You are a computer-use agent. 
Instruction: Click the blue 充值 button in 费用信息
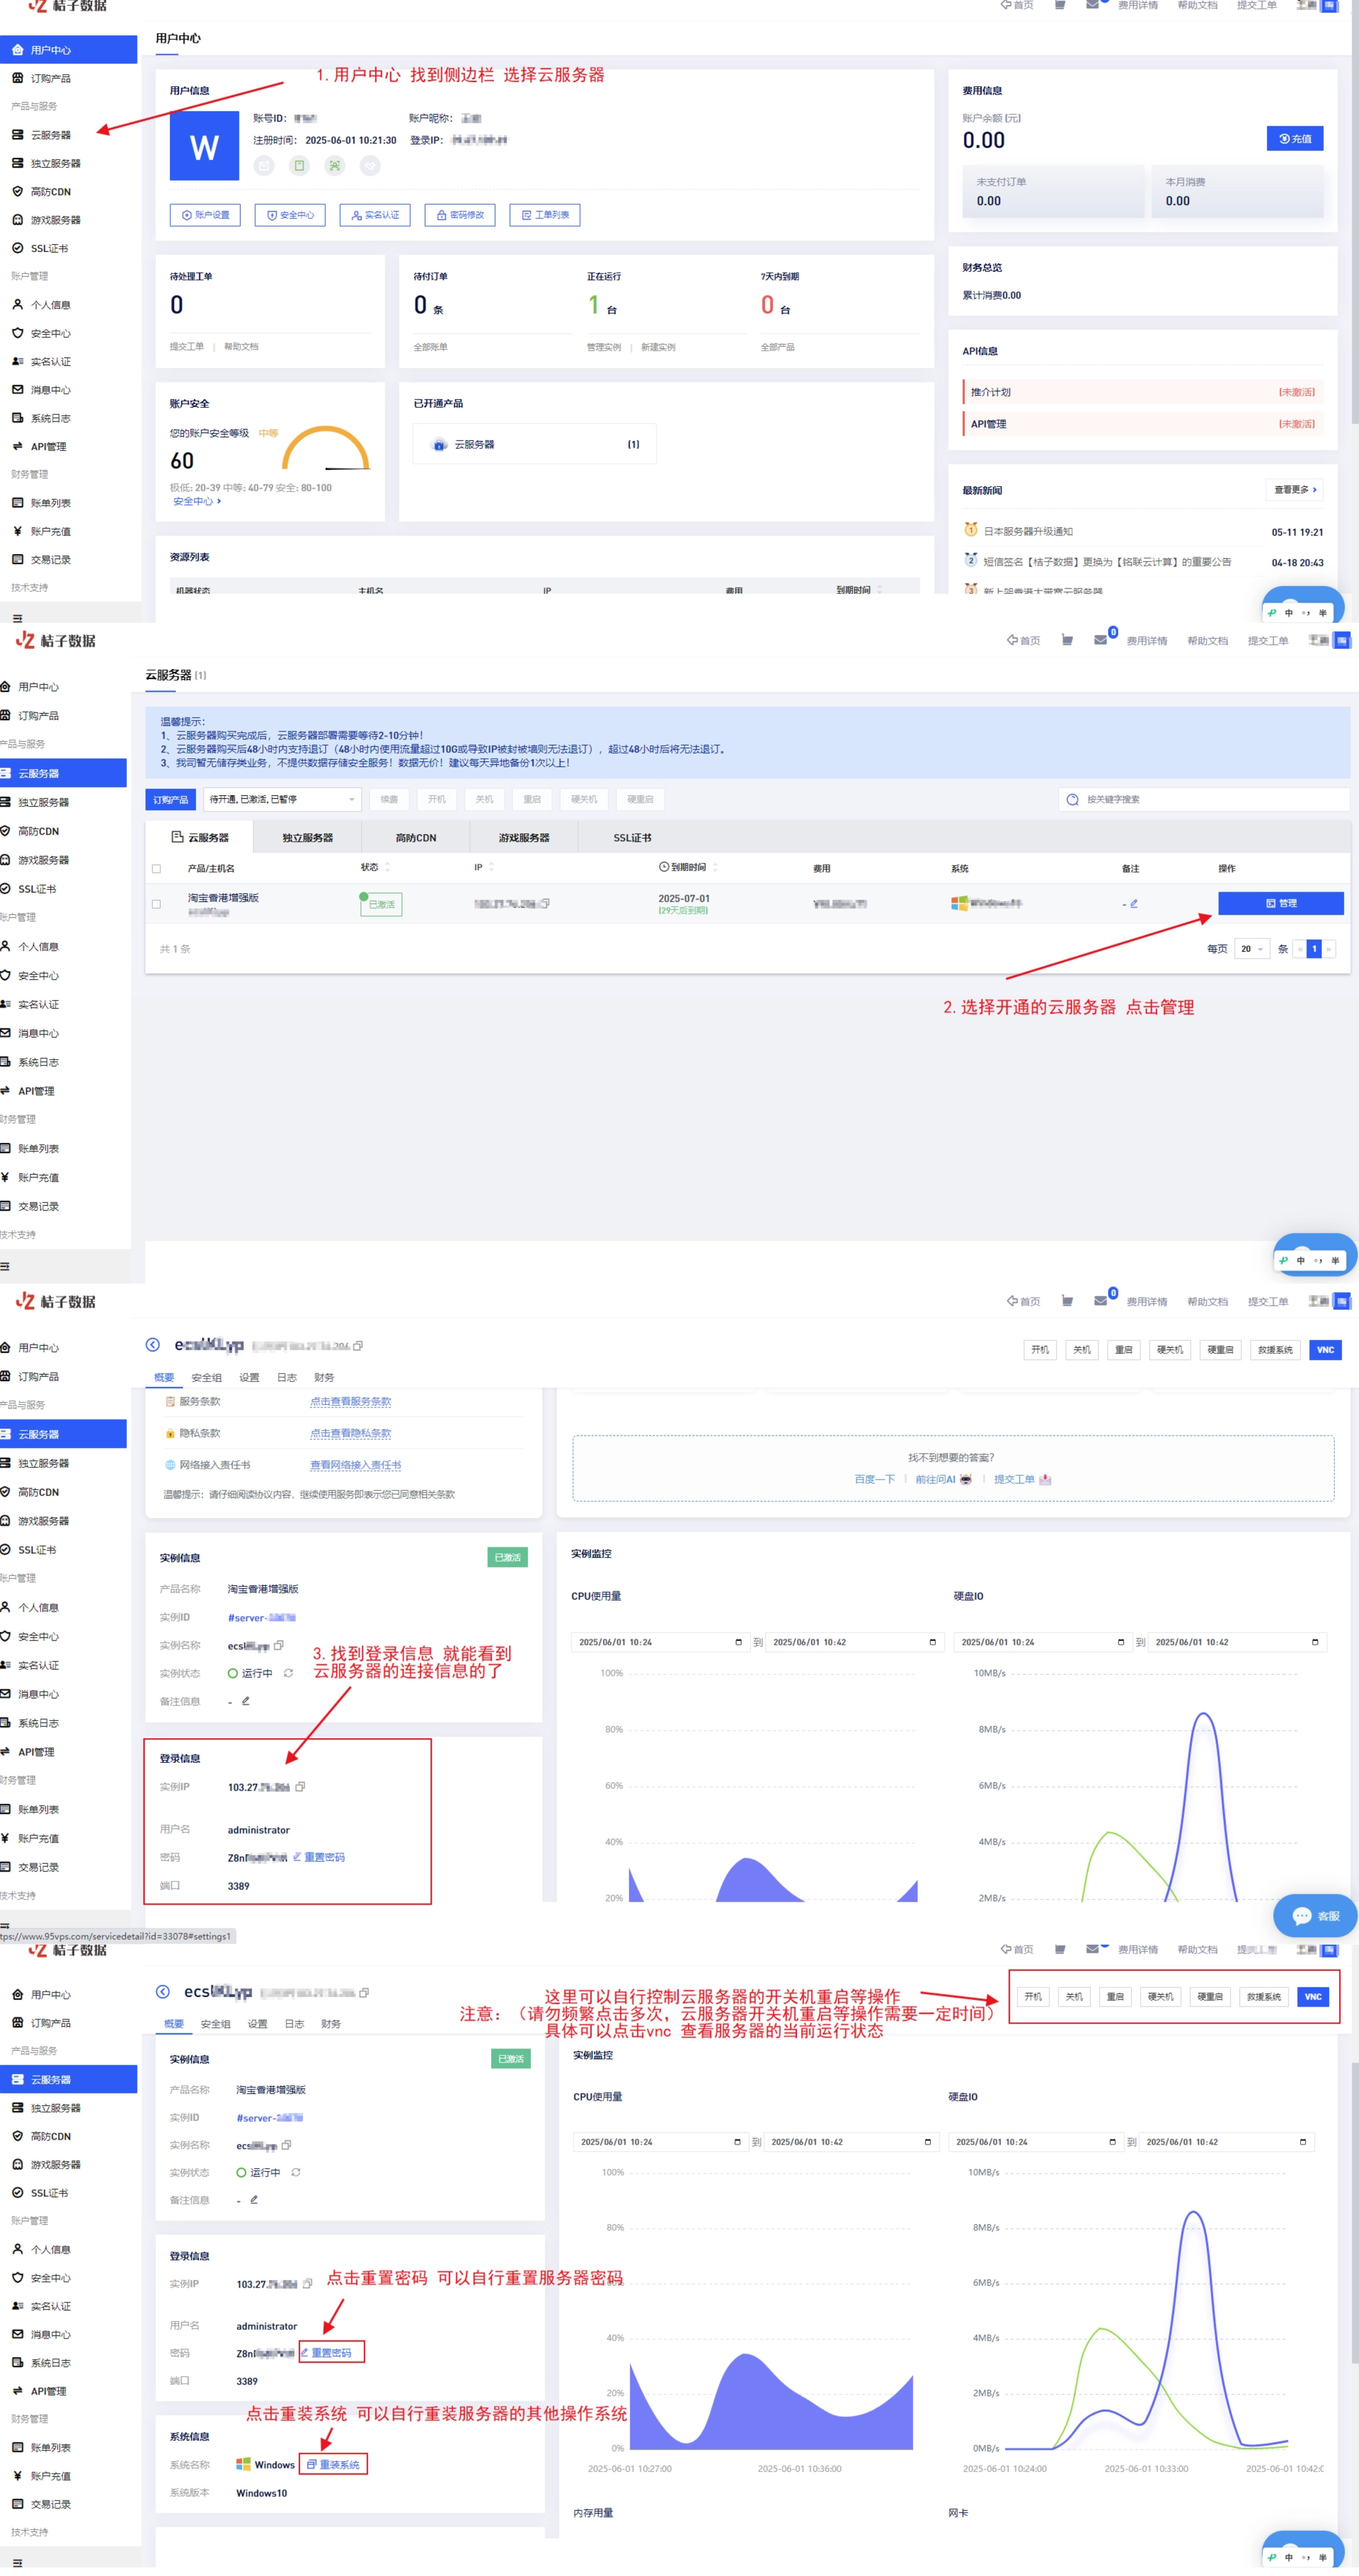coord(1295,139)
